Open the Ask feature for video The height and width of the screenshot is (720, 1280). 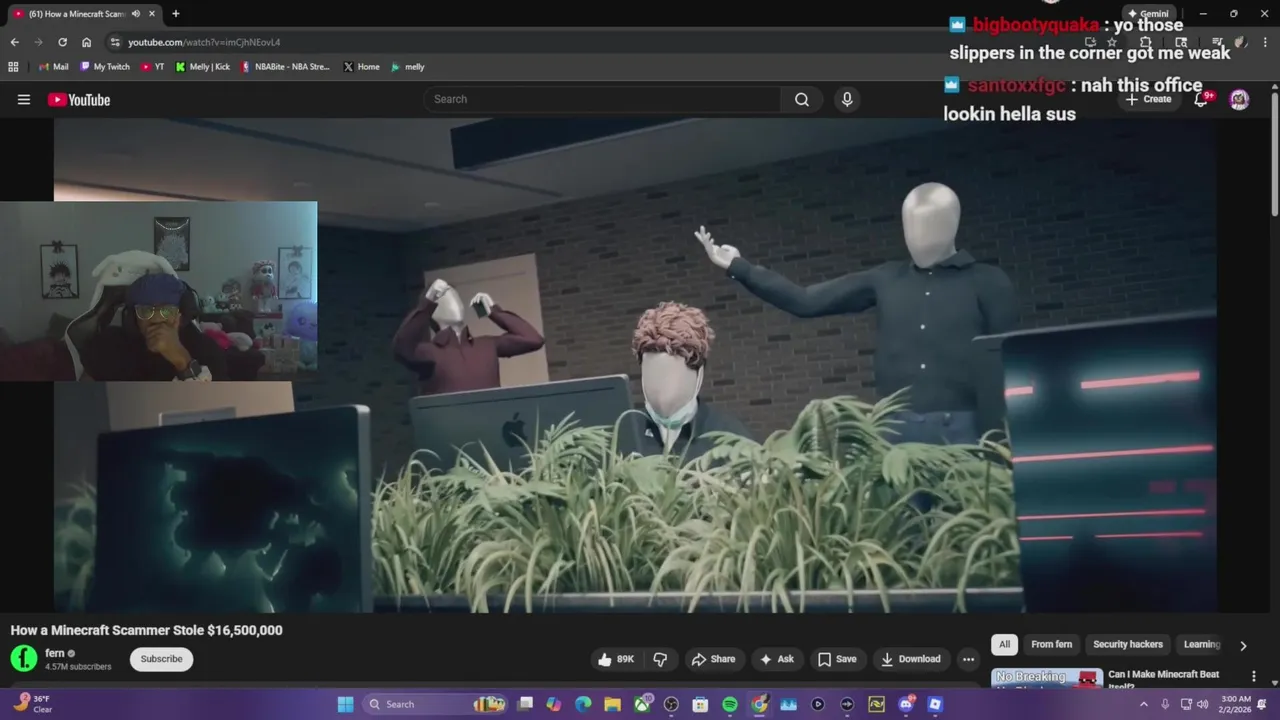coord(777,659)
